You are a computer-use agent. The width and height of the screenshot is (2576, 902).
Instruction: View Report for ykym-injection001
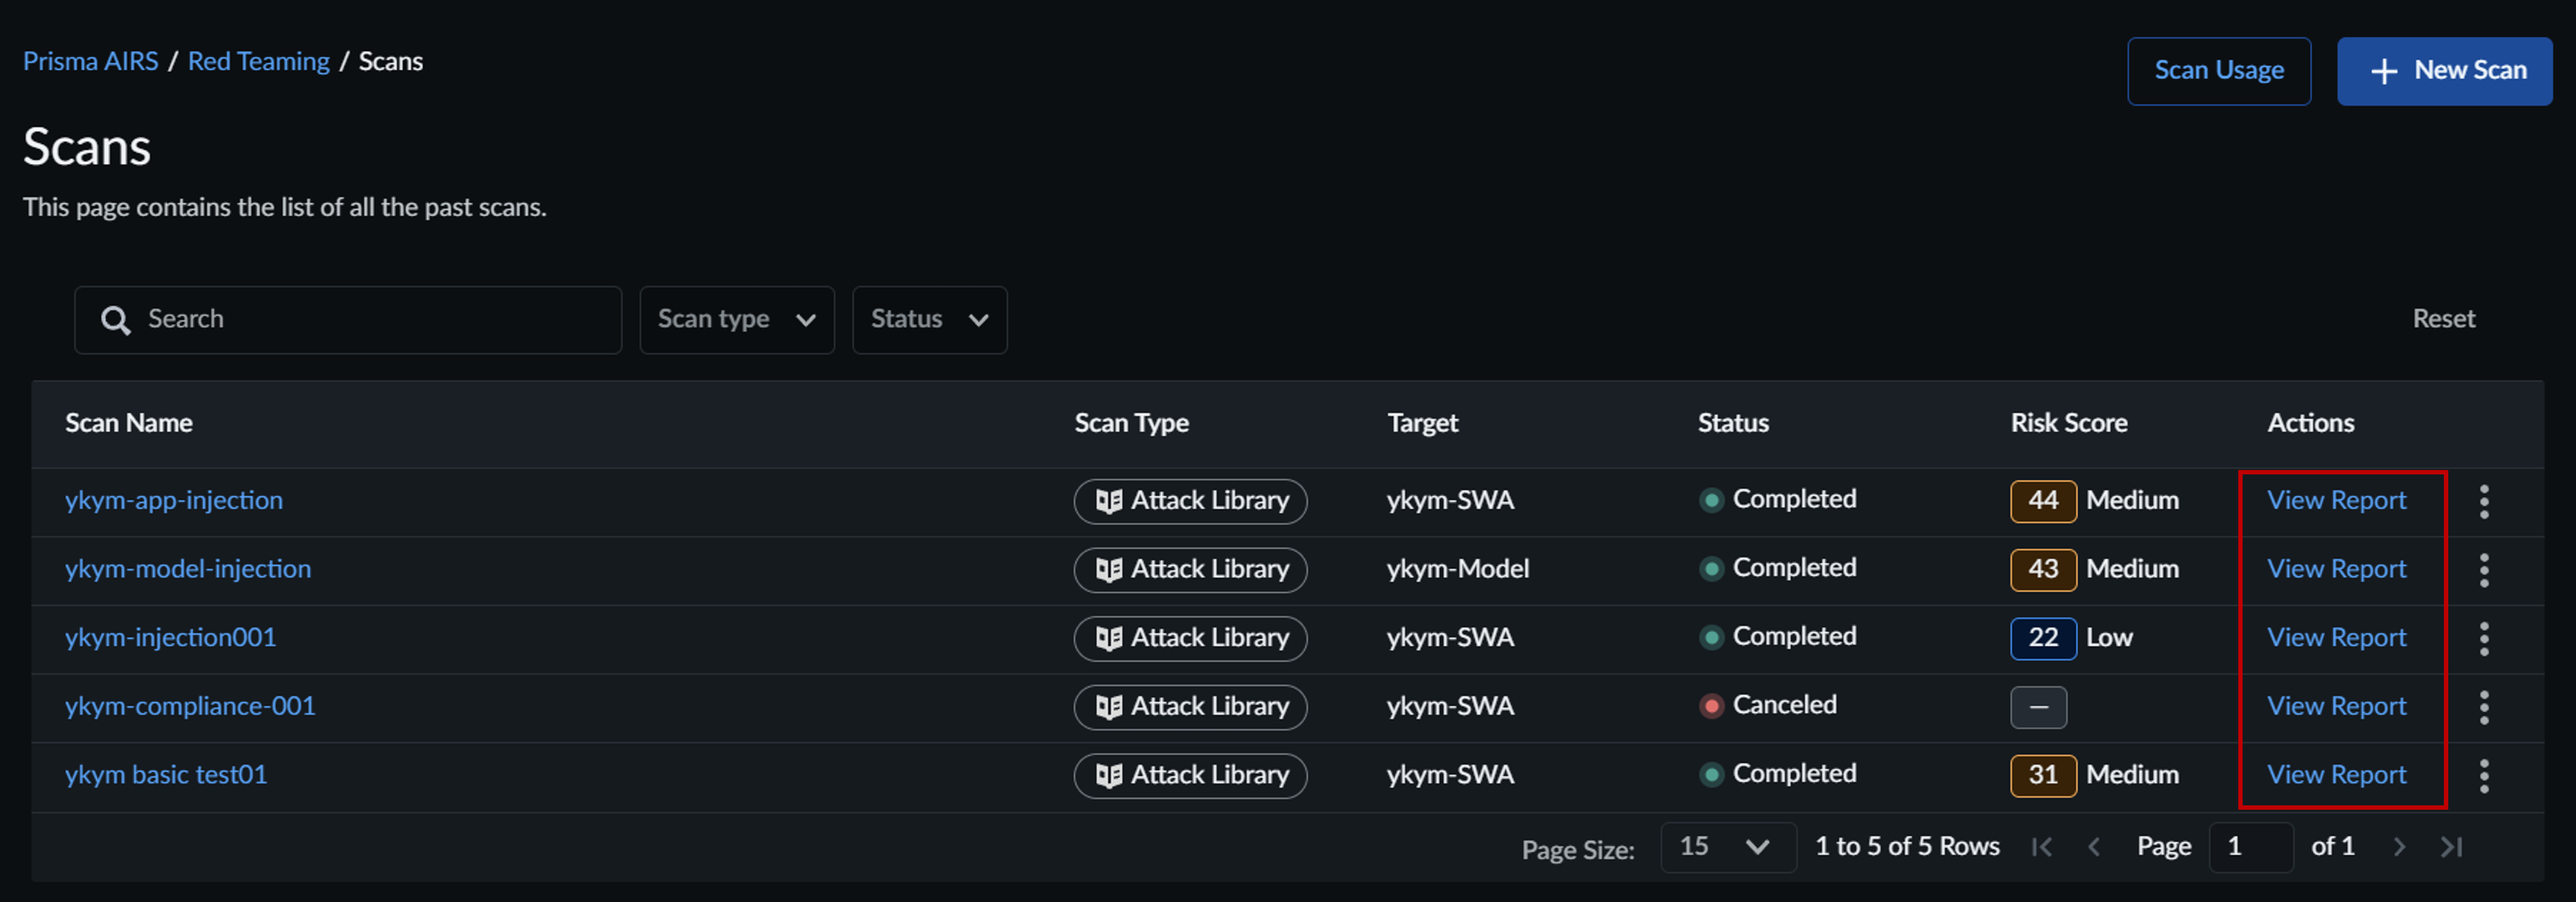click(x=2336, y=638)
